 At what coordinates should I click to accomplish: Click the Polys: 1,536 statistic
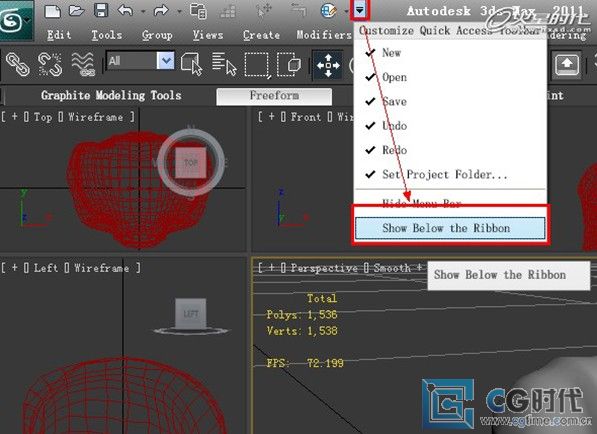(x=302, y=314)
